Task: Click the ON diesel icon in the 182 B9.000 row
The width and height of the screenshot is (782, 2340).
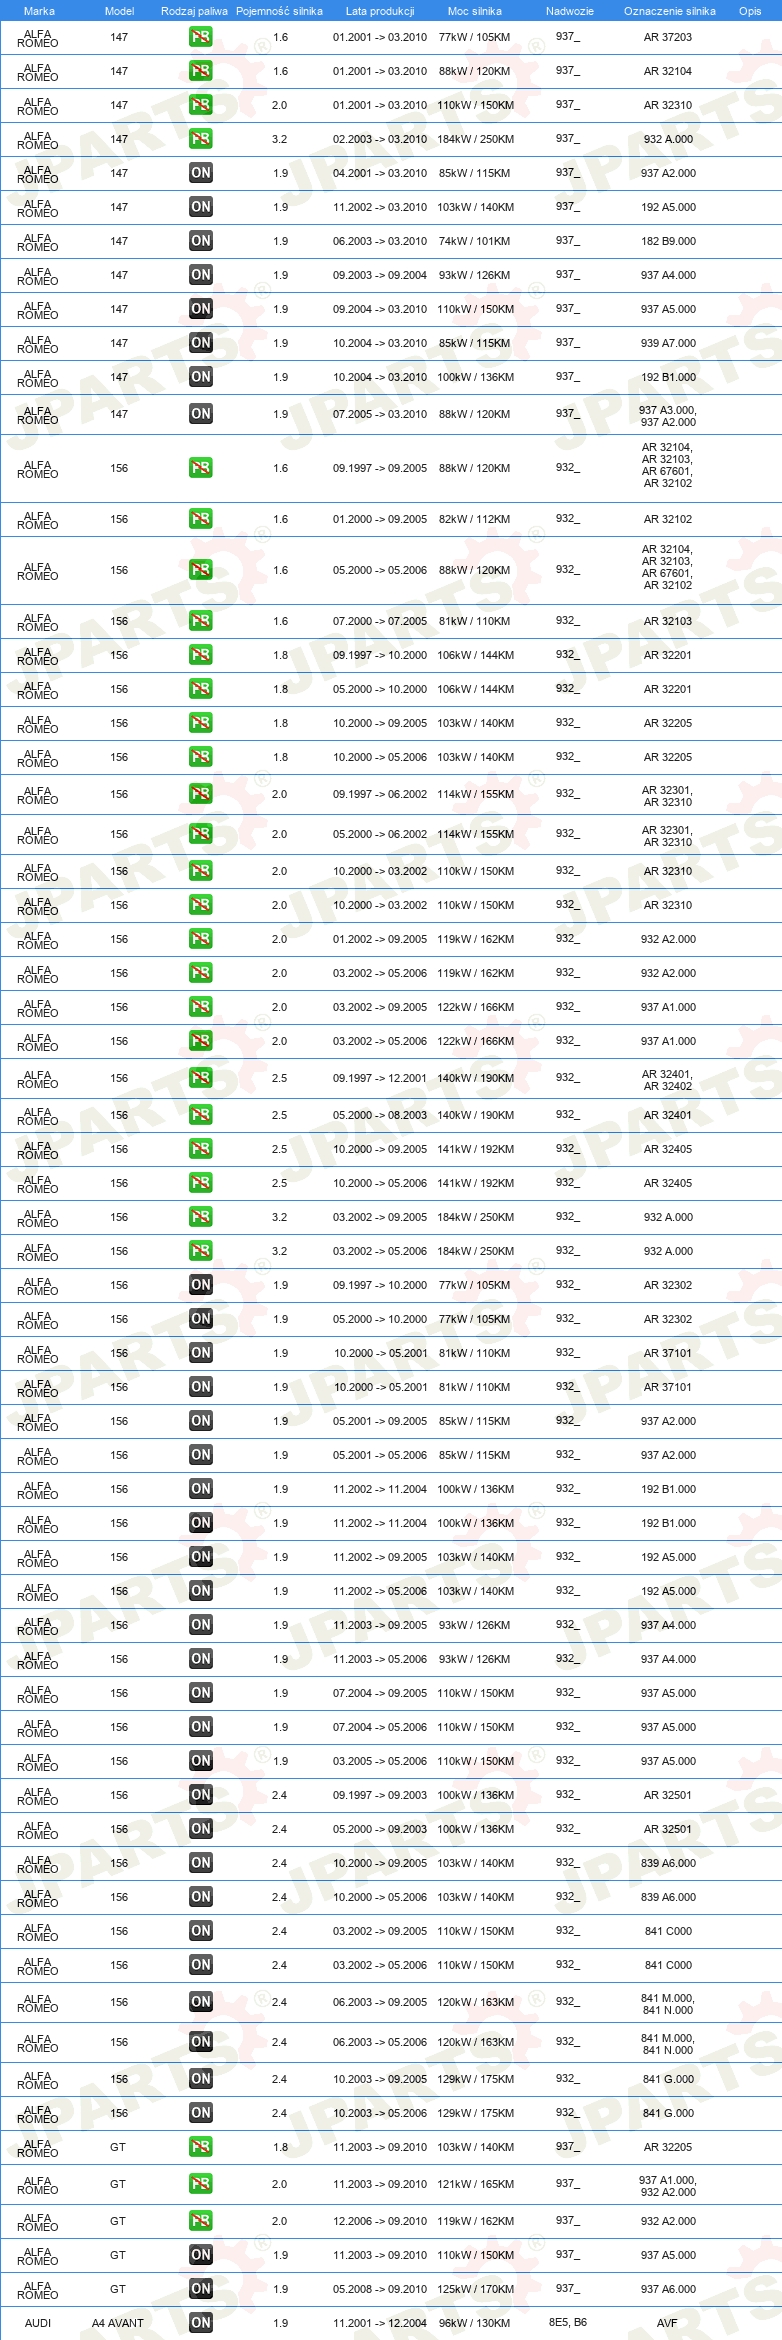Action: pos(201,241)
